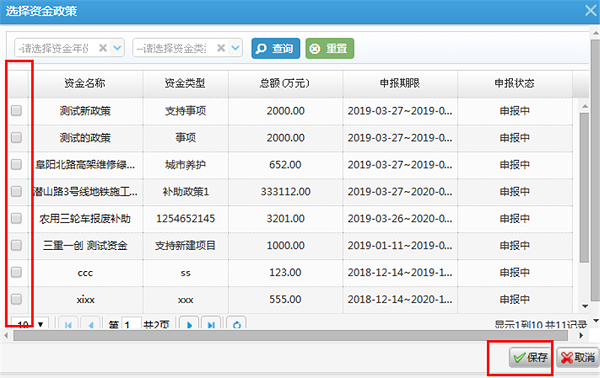The height and width of the screenshot is (378, 600).
Task: Open the fund year dropdown arrow
Action: coord(117,48)
